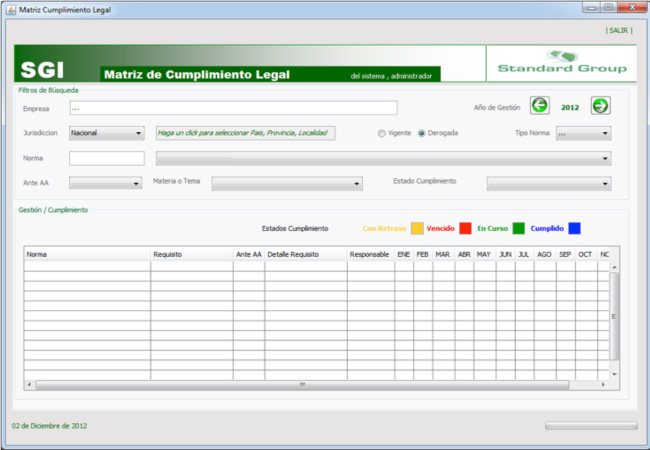650x450 pixels.
Task: Click the yellow Con Retraso swatch
Action: click(417, 229)
